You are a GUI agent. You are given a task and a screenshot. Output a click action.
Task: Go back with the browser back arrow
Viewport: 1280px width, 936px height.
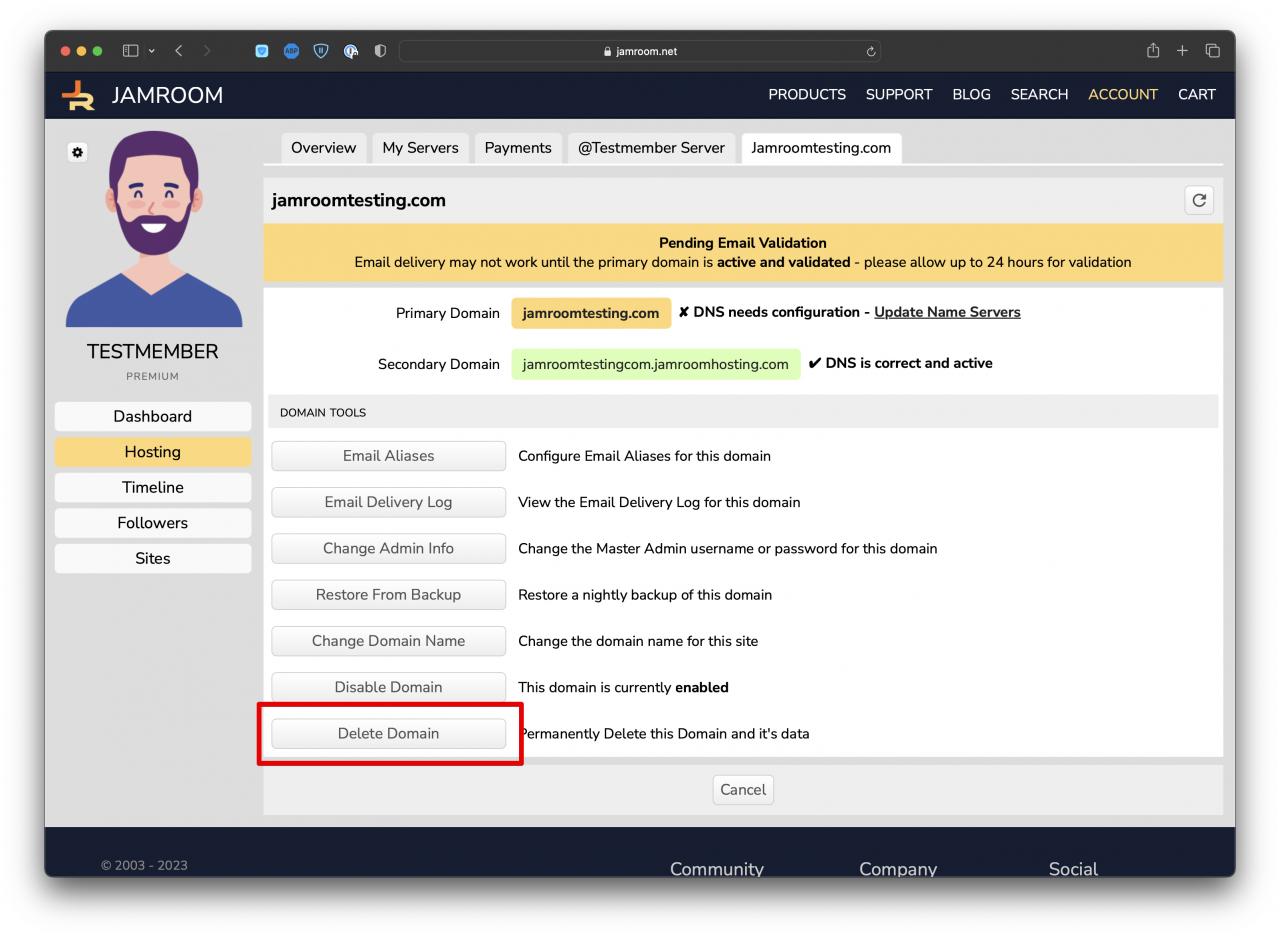coord(179,51)
